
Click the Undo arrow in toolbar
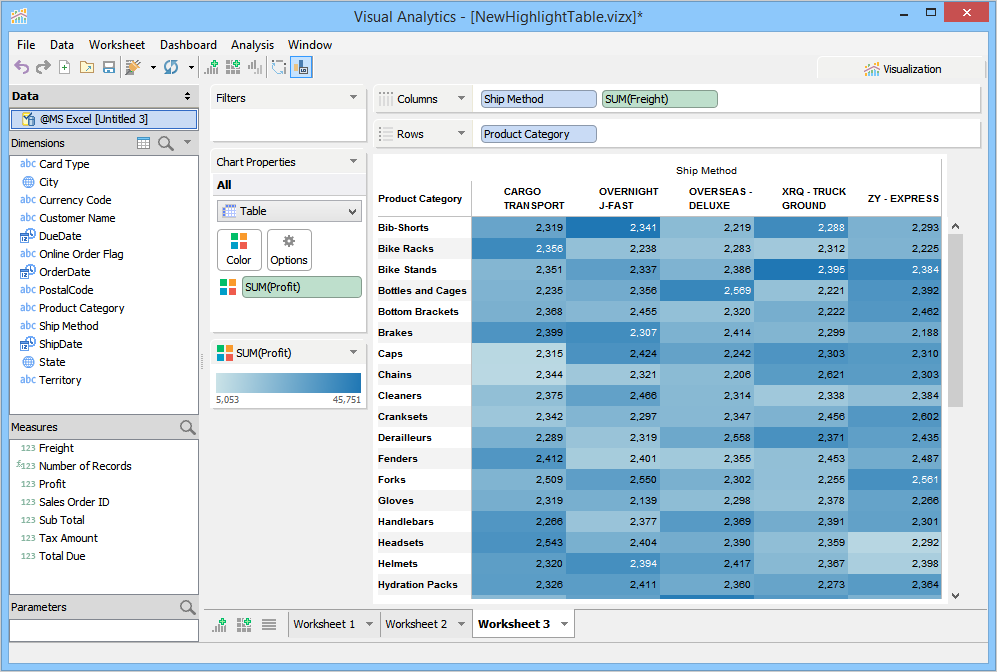click(x=21, y=67)
